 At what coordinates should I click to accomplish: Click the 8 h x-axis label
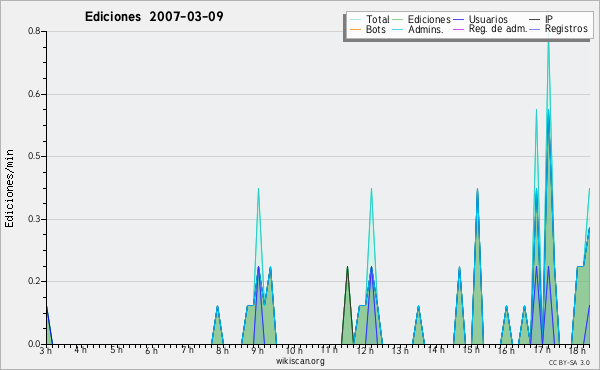click(222, 350)
